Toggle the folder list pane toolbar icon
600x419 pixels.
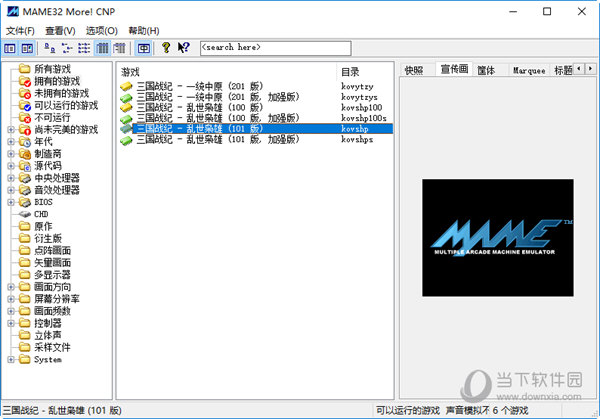click(10, 48)
